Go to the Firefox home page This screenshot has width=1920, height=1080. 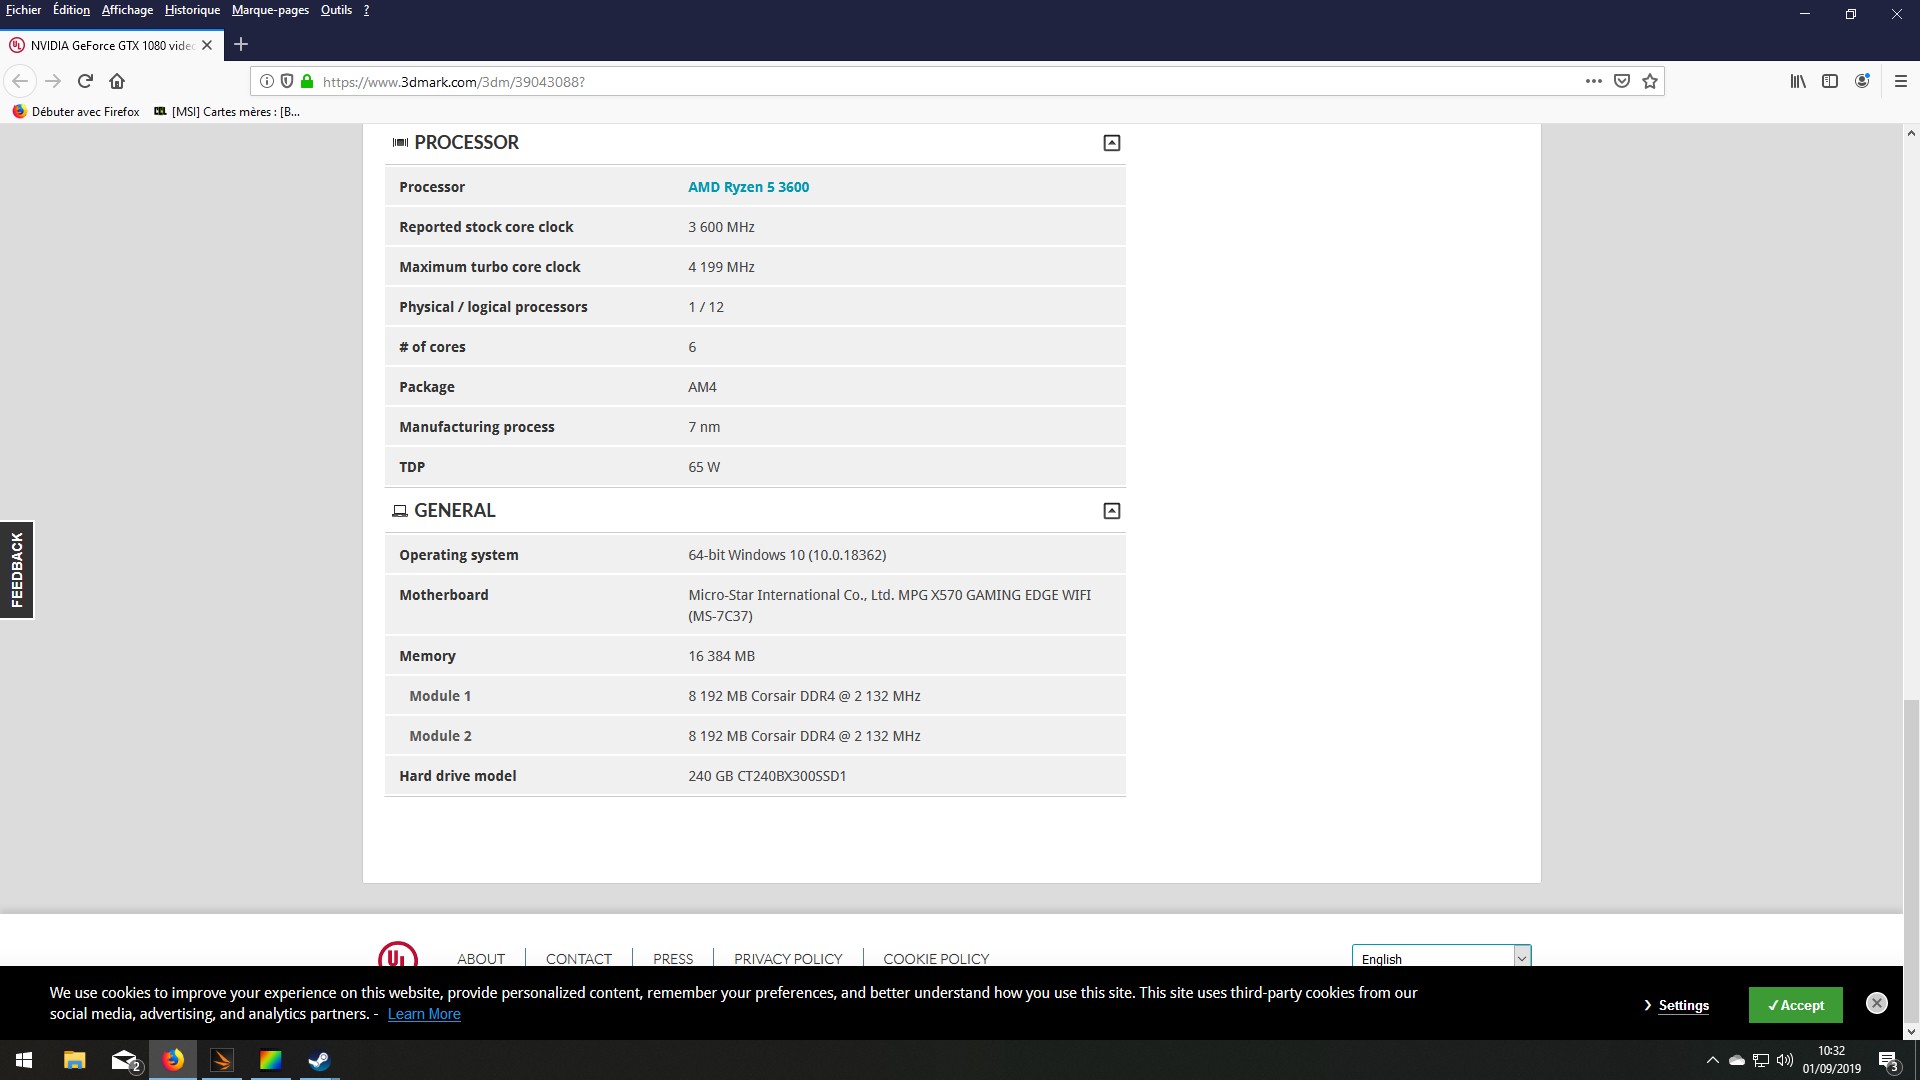[x=117, y=81]
